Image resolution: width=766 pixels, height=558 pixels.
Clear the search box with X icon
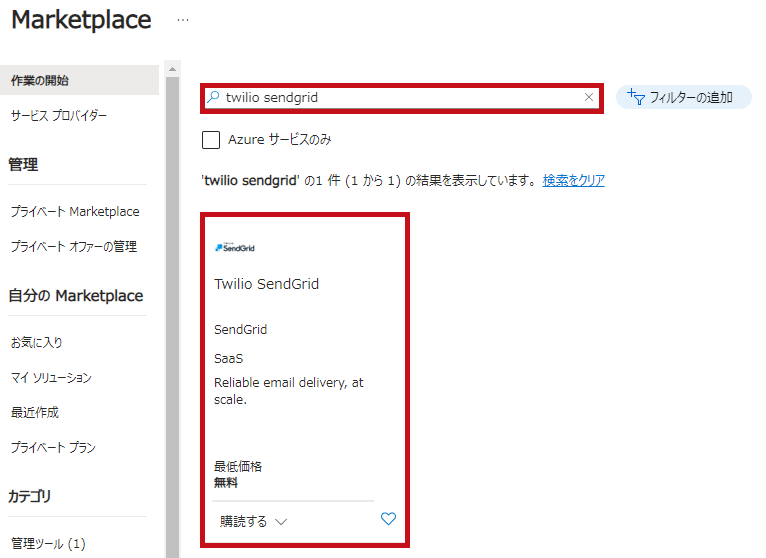[x=589, y=97]
